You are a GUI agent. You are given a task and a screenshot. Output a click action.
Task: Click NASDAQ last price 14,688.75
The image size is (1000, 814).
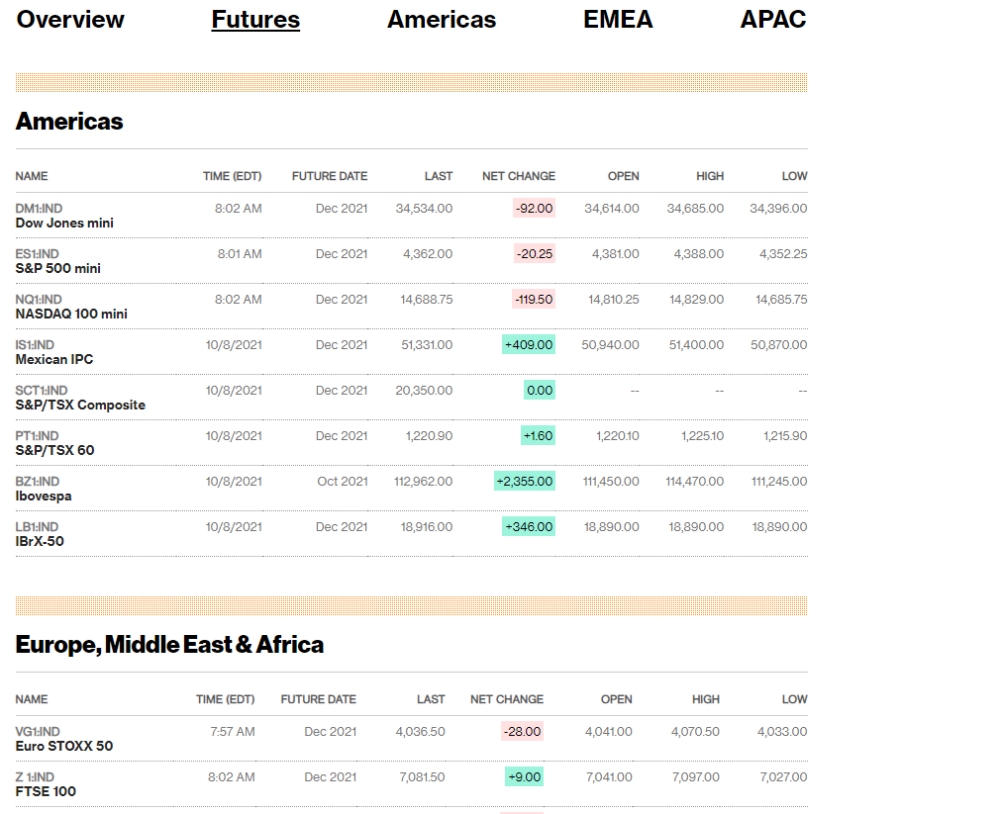pos(427,300)
